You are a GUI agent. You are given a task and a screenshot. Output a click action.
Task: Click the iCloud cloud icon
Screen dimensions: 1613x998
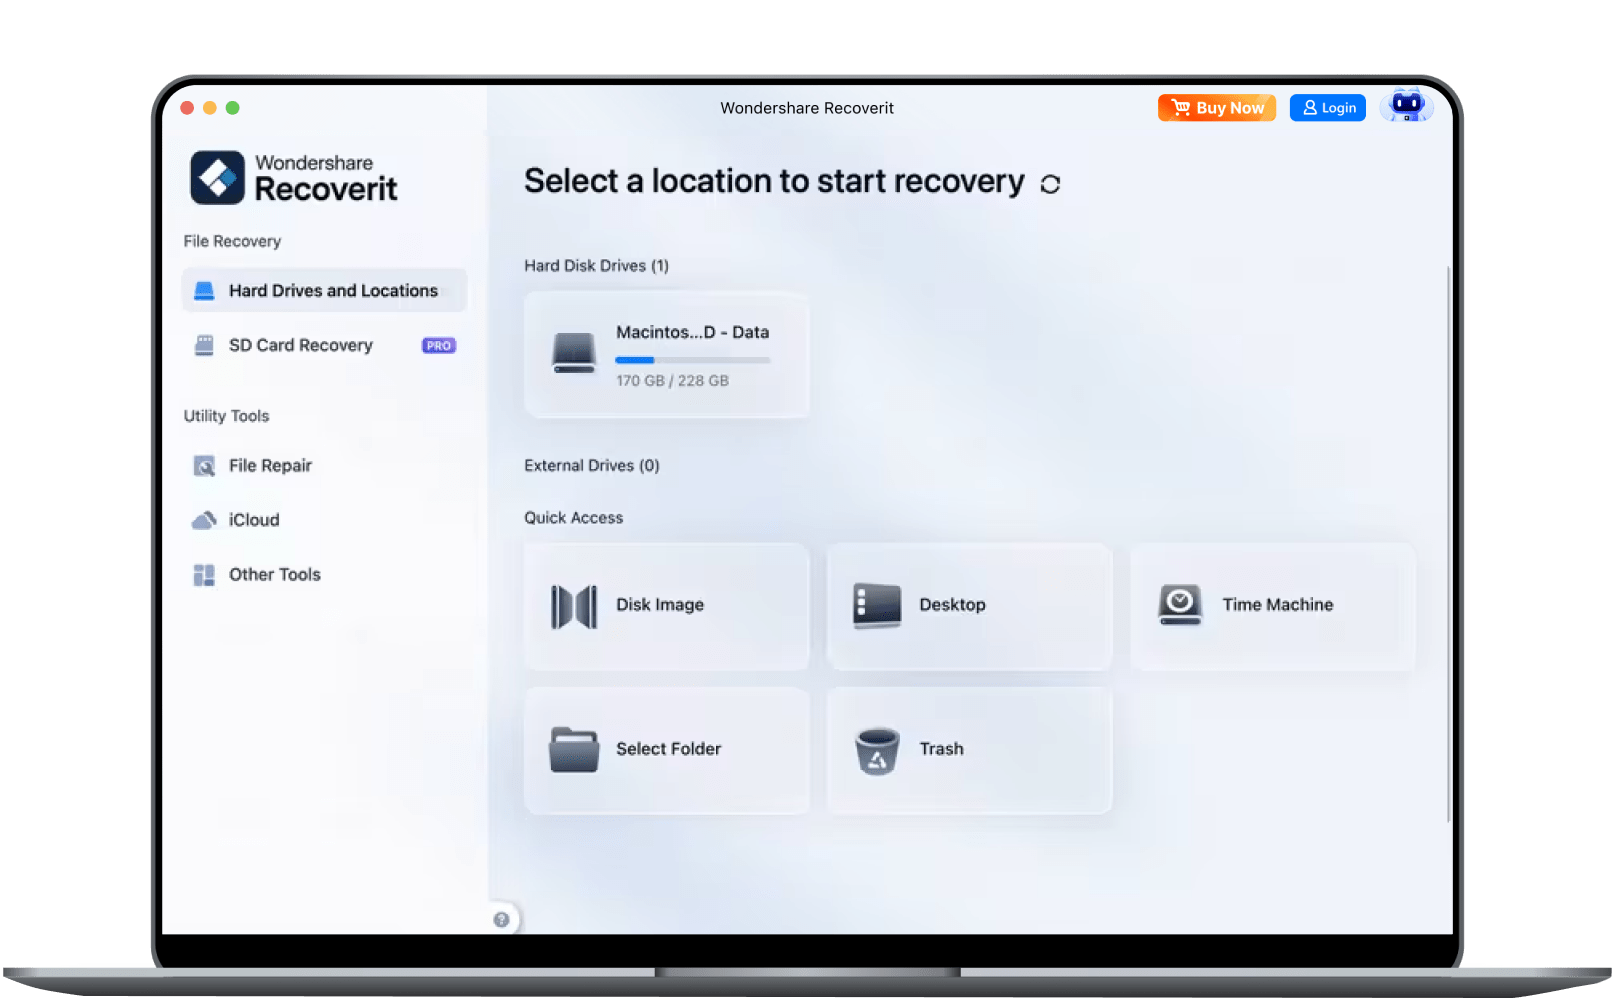(x=204, y=520)
